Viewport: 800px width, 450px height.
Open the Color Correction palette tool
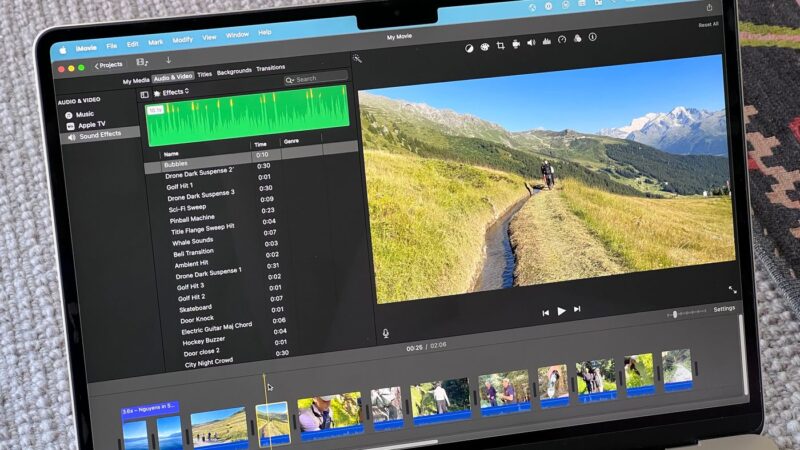pos(485,47)
